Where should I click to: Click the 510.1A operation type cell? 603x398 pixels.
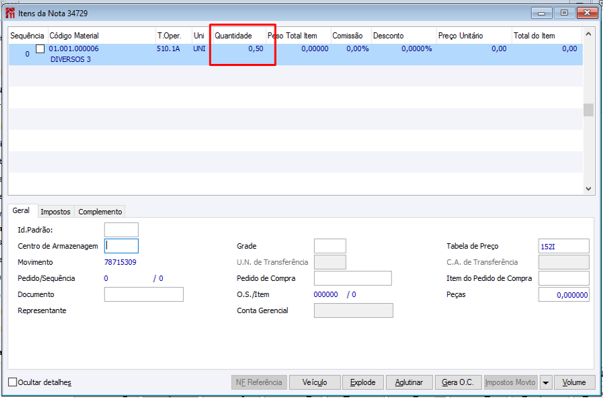coord(168,49)
